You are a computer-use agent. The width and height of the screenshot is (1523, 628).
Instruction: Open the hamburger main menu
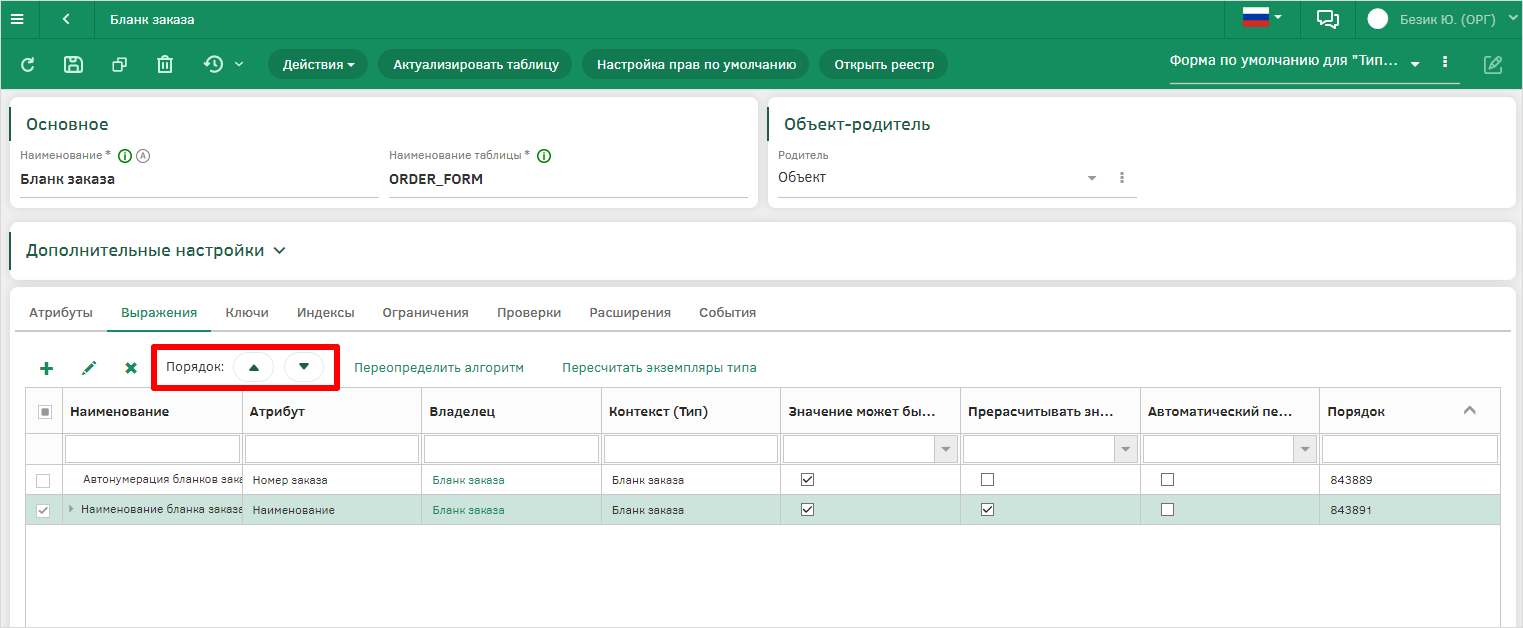pos(17,19)
